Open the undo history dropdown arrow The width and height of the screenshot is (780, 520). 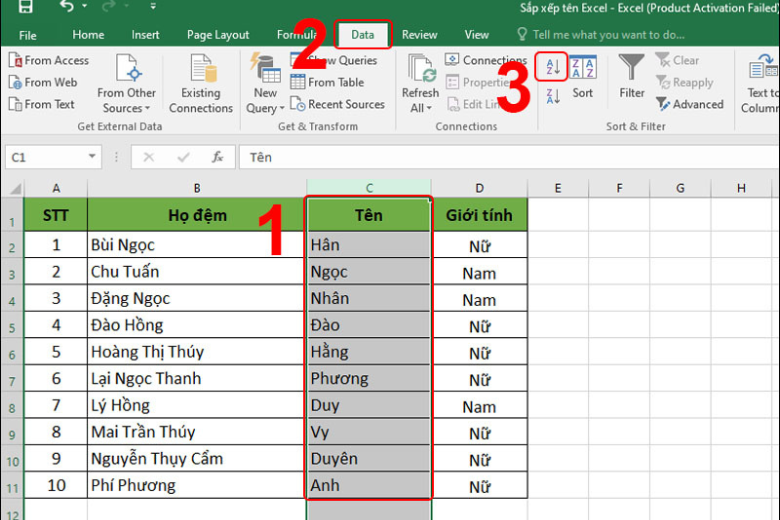point(85,6)
